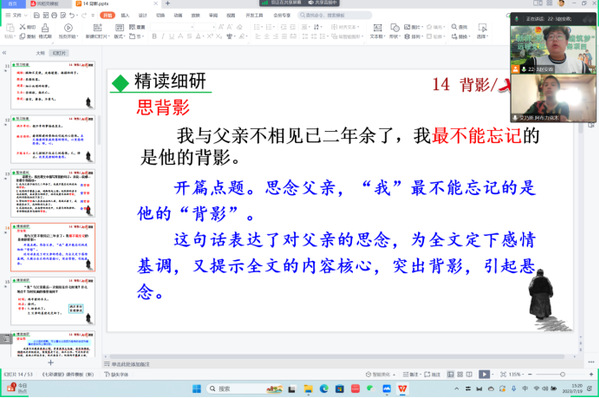Screen dimensions: 599x398
Task: Click the Shapes tool icon
Action: tap(395, 28)
